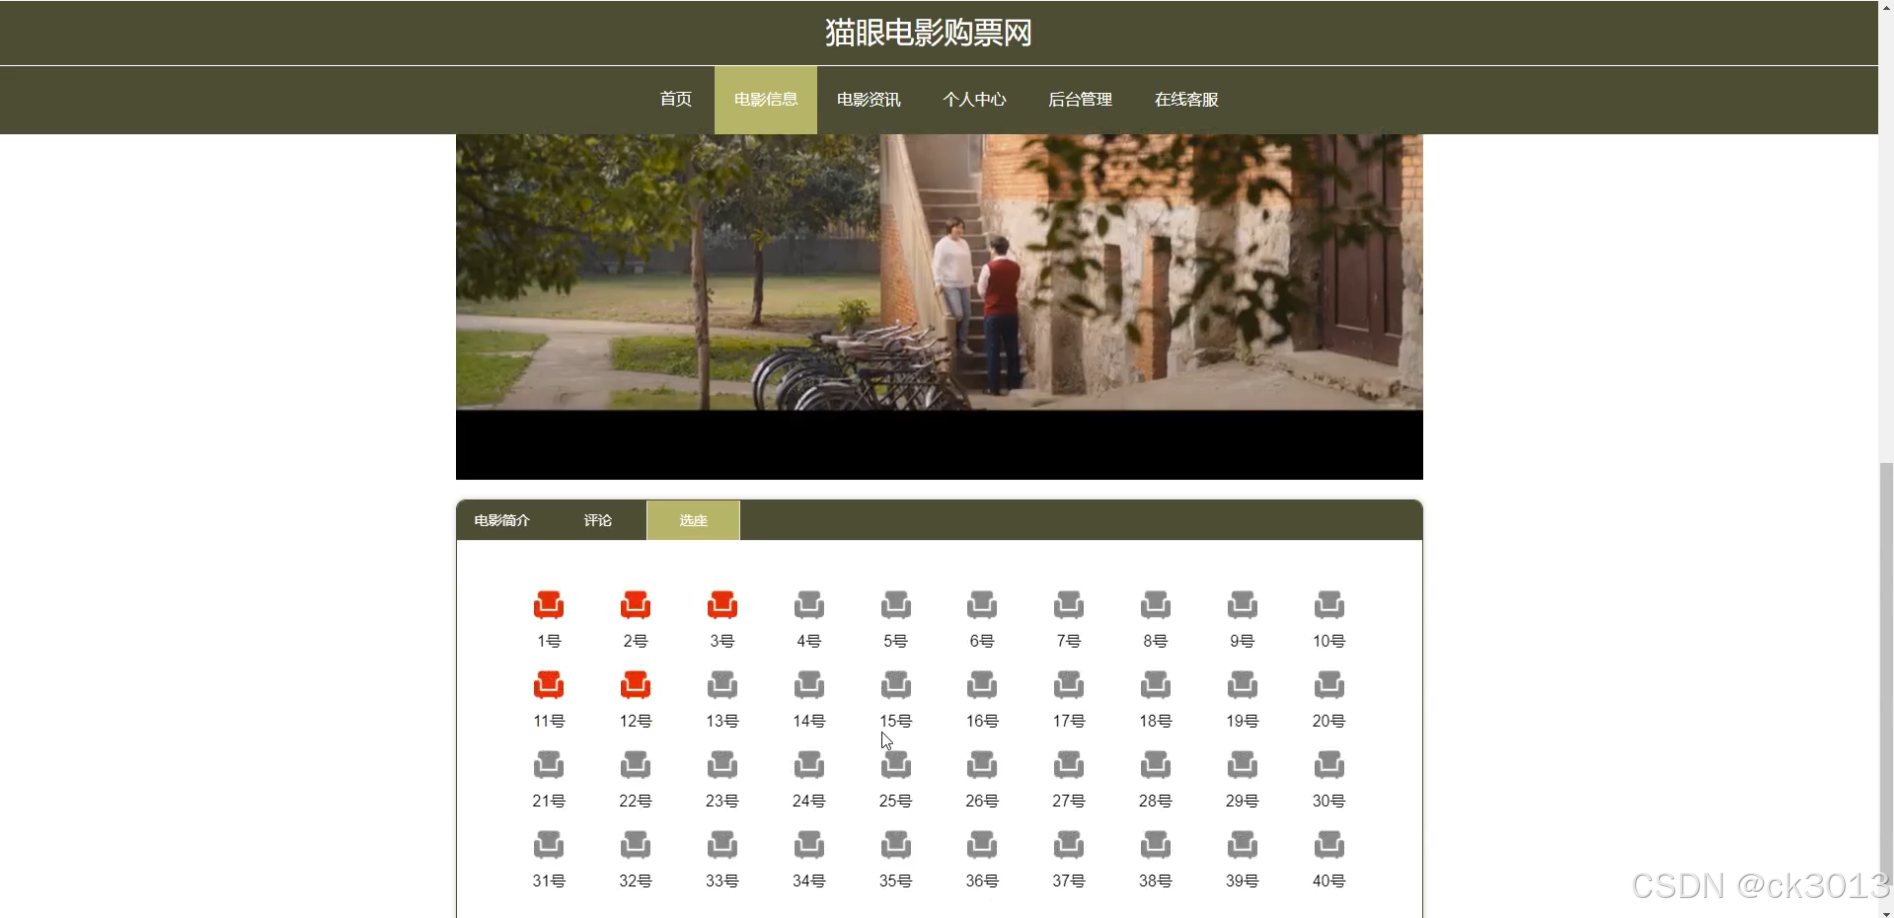Click the red seat icon 11号
Viewport: 1894px width, 918px height.
pos(548,685)
